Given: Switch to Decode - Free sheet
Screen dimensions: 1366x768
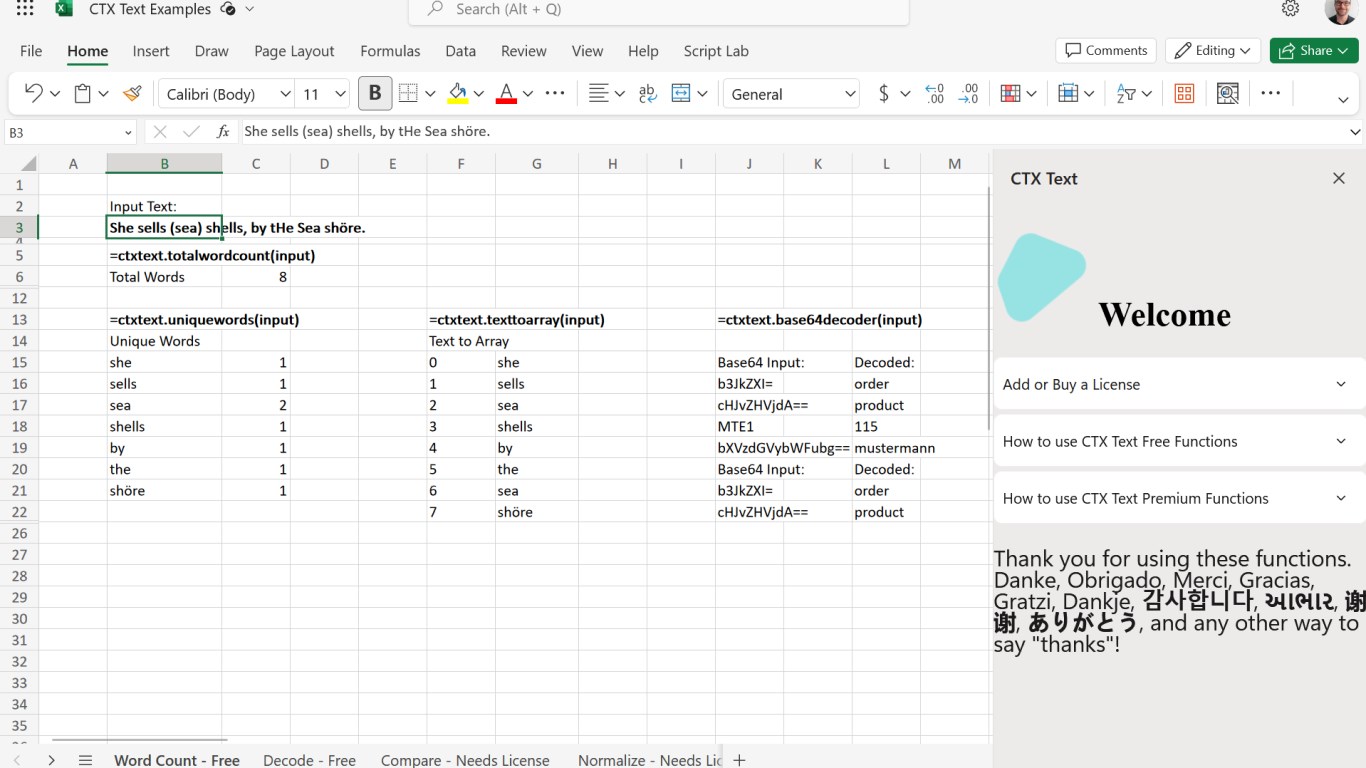Looking at the screenshot, I should (309, 760).
